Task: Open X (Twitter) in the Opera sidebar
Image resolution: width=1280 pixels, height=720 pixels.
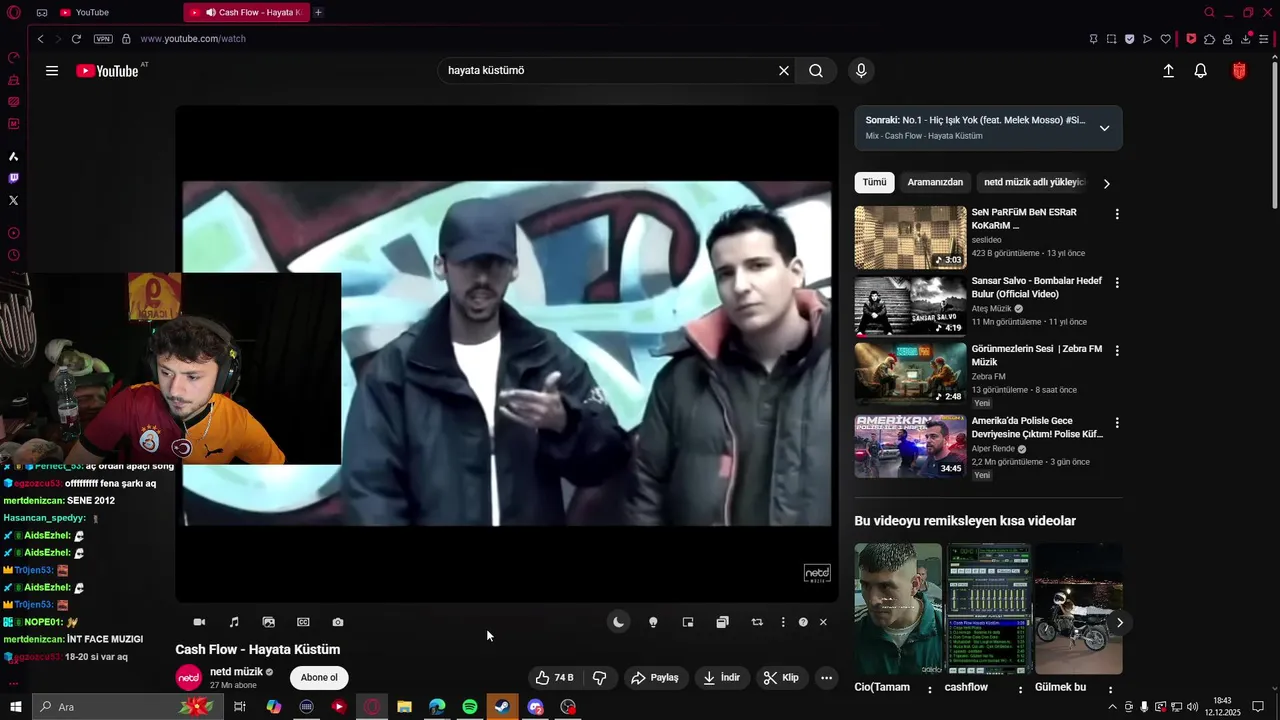Action: (x=13, y=200)
